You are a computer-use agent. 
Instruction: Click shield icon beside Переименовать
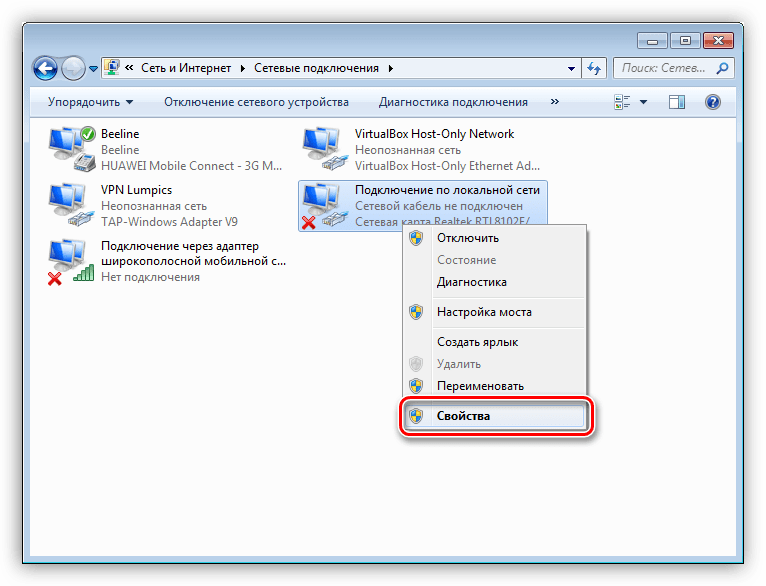416,386
